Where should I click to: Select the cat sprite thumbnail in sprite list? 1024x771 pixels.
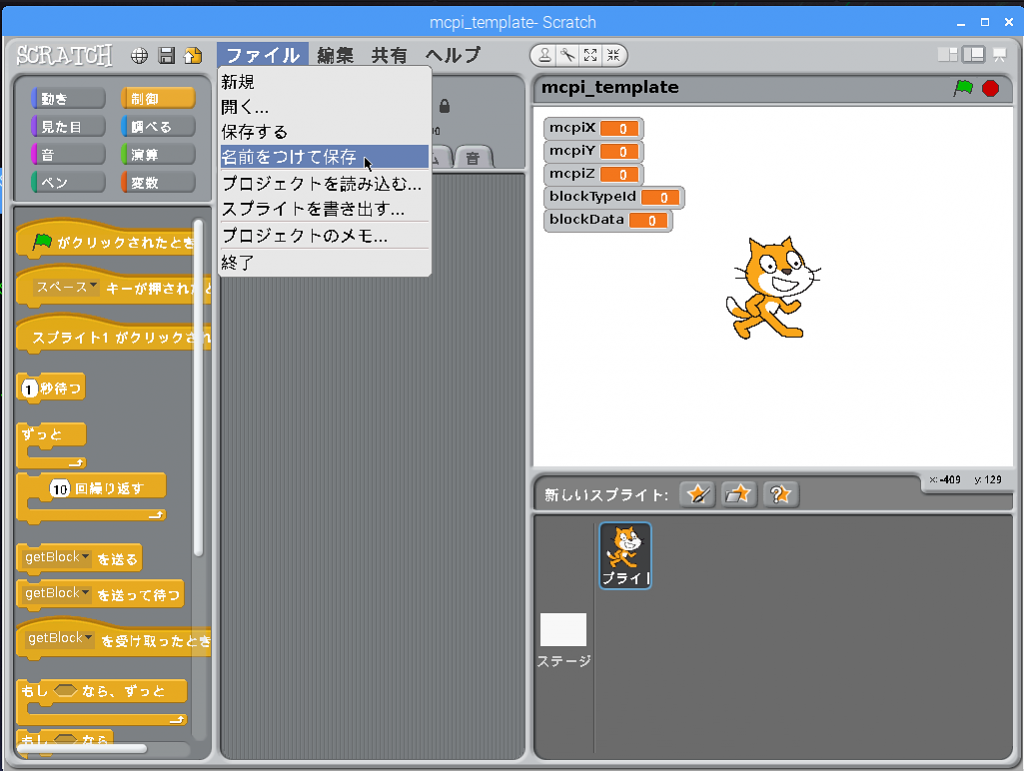(625, 556)
